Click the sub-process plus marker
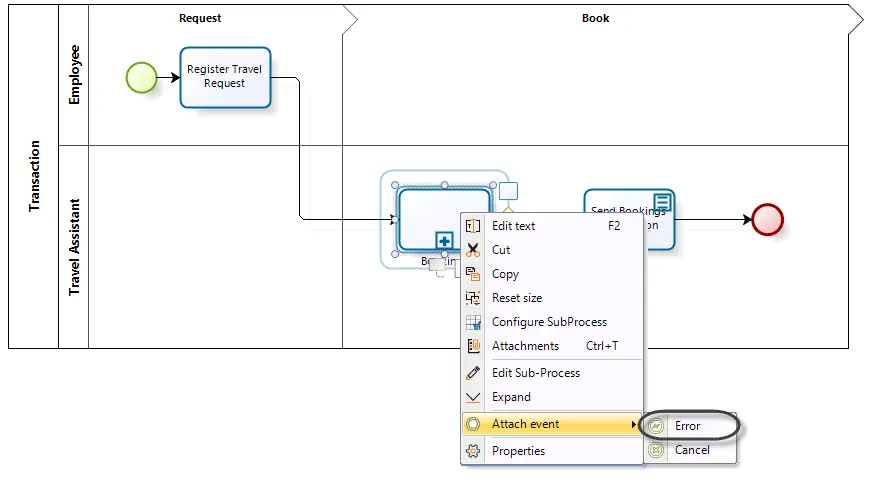 click(444, 240)
